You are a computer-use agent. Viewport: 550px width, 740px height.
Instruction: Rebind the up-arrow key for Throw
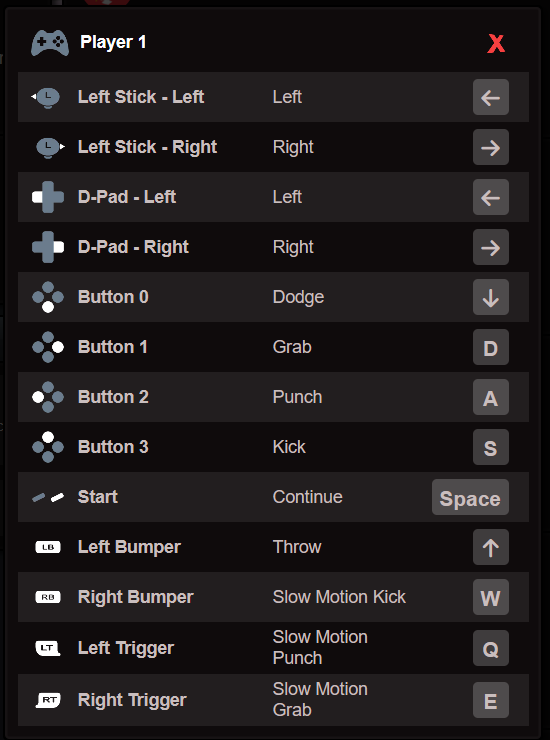click(491, 547)
